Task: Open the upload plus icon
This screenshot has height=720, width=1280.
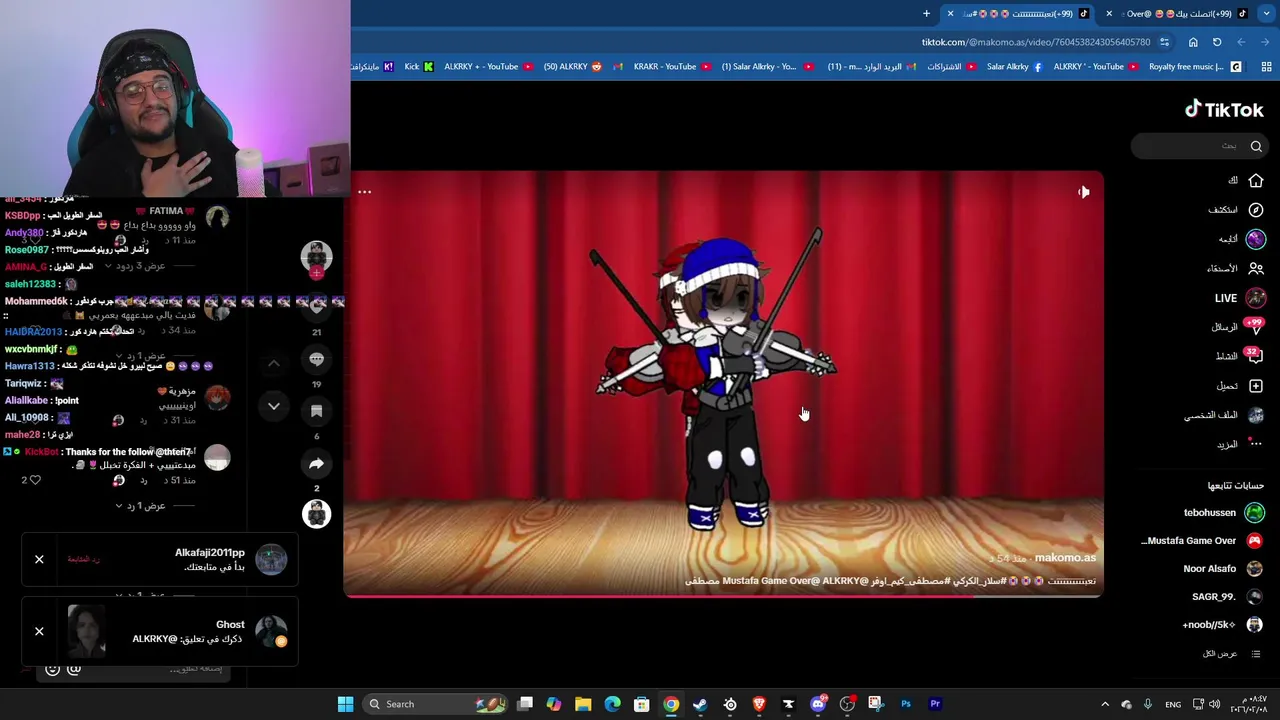Action: (1256, 386)
